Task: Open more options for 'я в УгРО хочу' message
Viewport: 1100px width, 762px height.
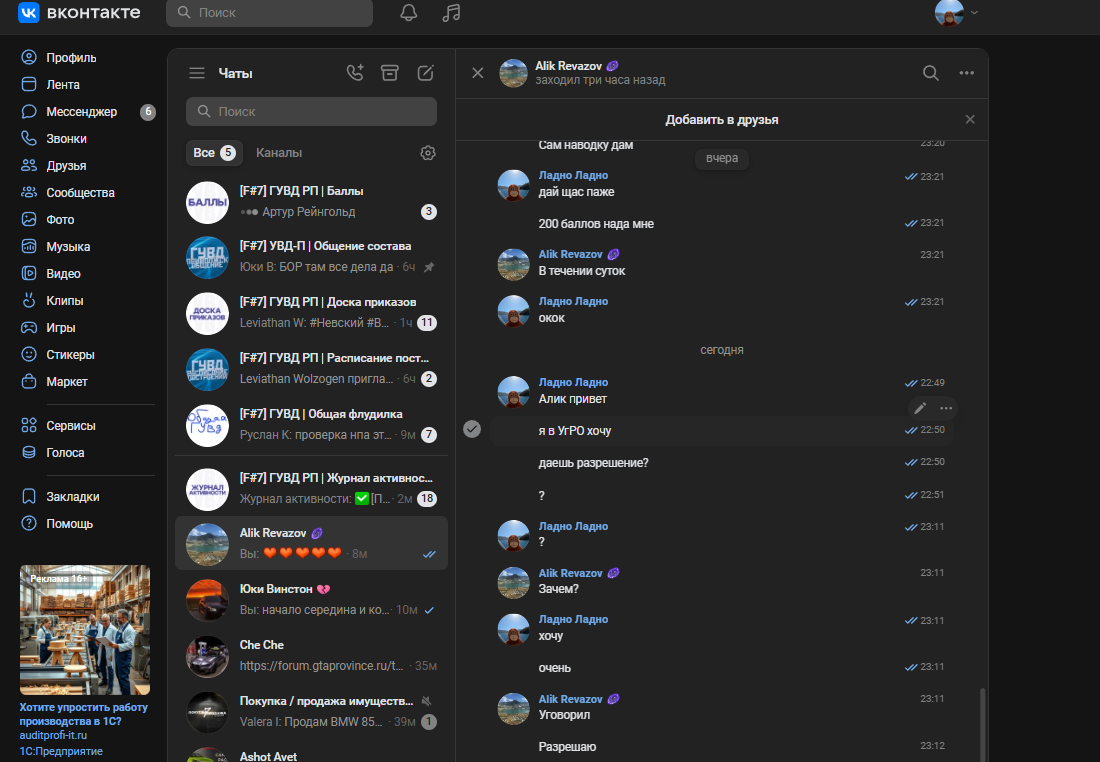Action: pyautogui.click(x=946, y=408)
